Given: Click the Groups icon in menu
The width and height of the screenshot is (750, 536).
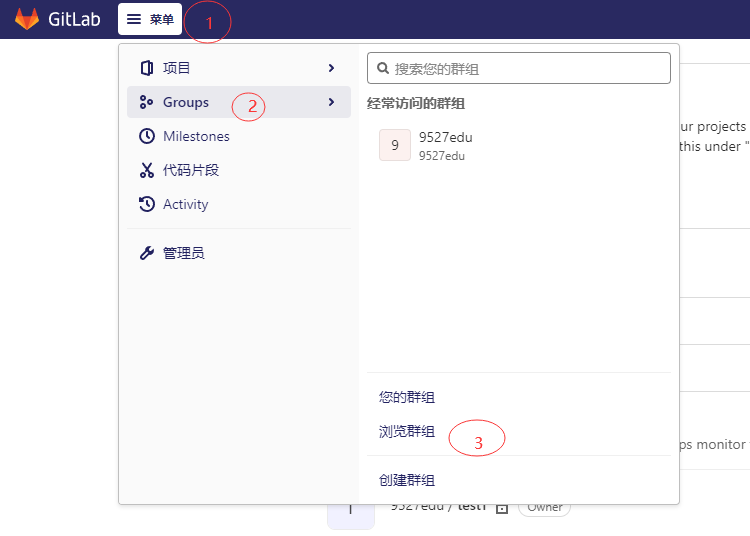Looking at the screenshot, I should point(146,102).
